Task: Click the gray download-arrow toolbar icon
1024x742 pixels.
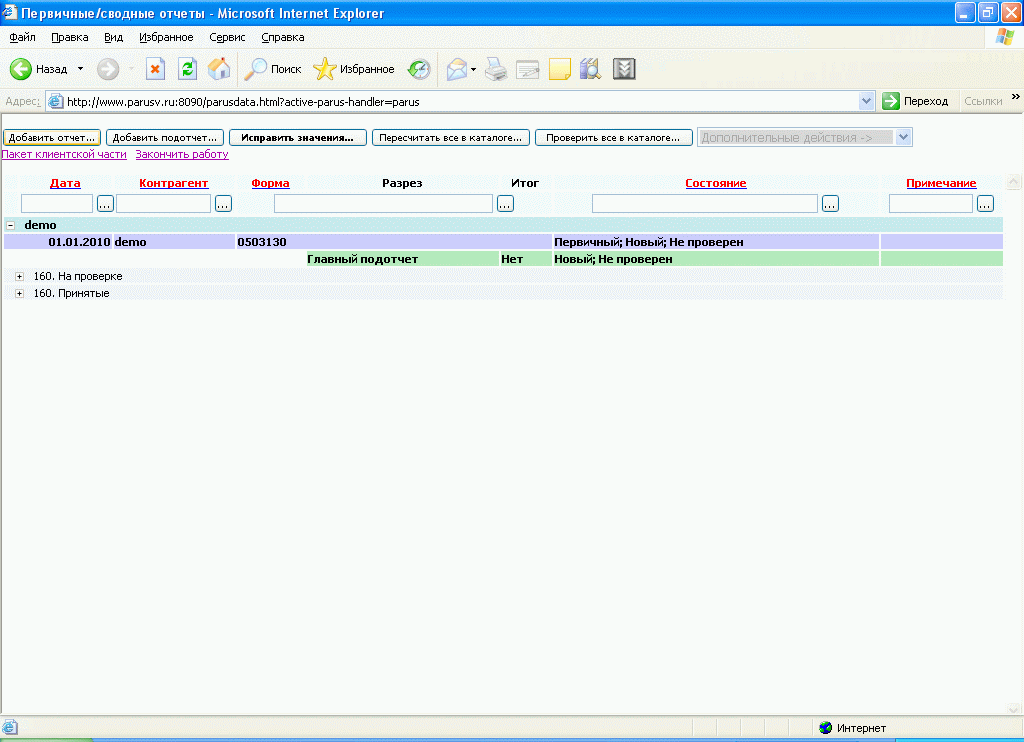Action: 624,69
